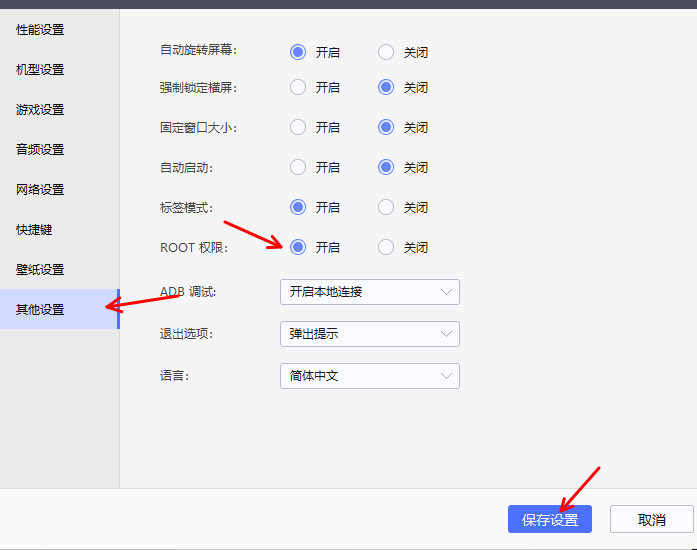Click the 保存设置 button
The image size is (697, 550).
point(550,519)
